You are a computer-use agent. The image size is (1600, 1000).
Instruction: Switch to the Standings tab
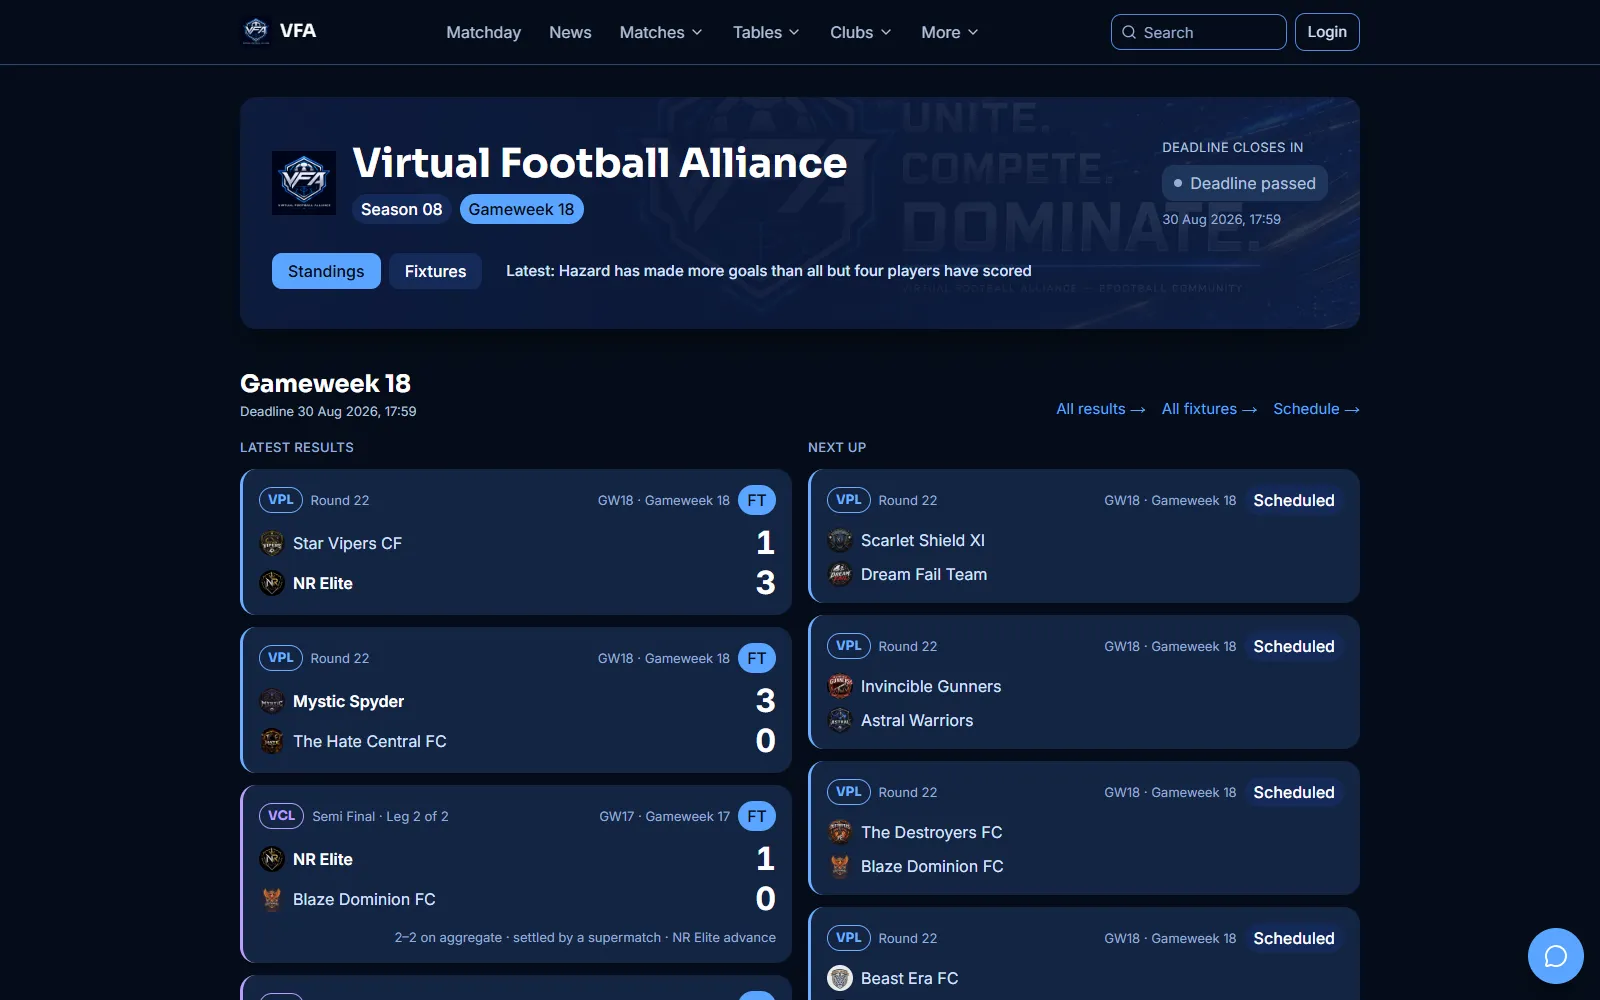[x=326, y=271]
